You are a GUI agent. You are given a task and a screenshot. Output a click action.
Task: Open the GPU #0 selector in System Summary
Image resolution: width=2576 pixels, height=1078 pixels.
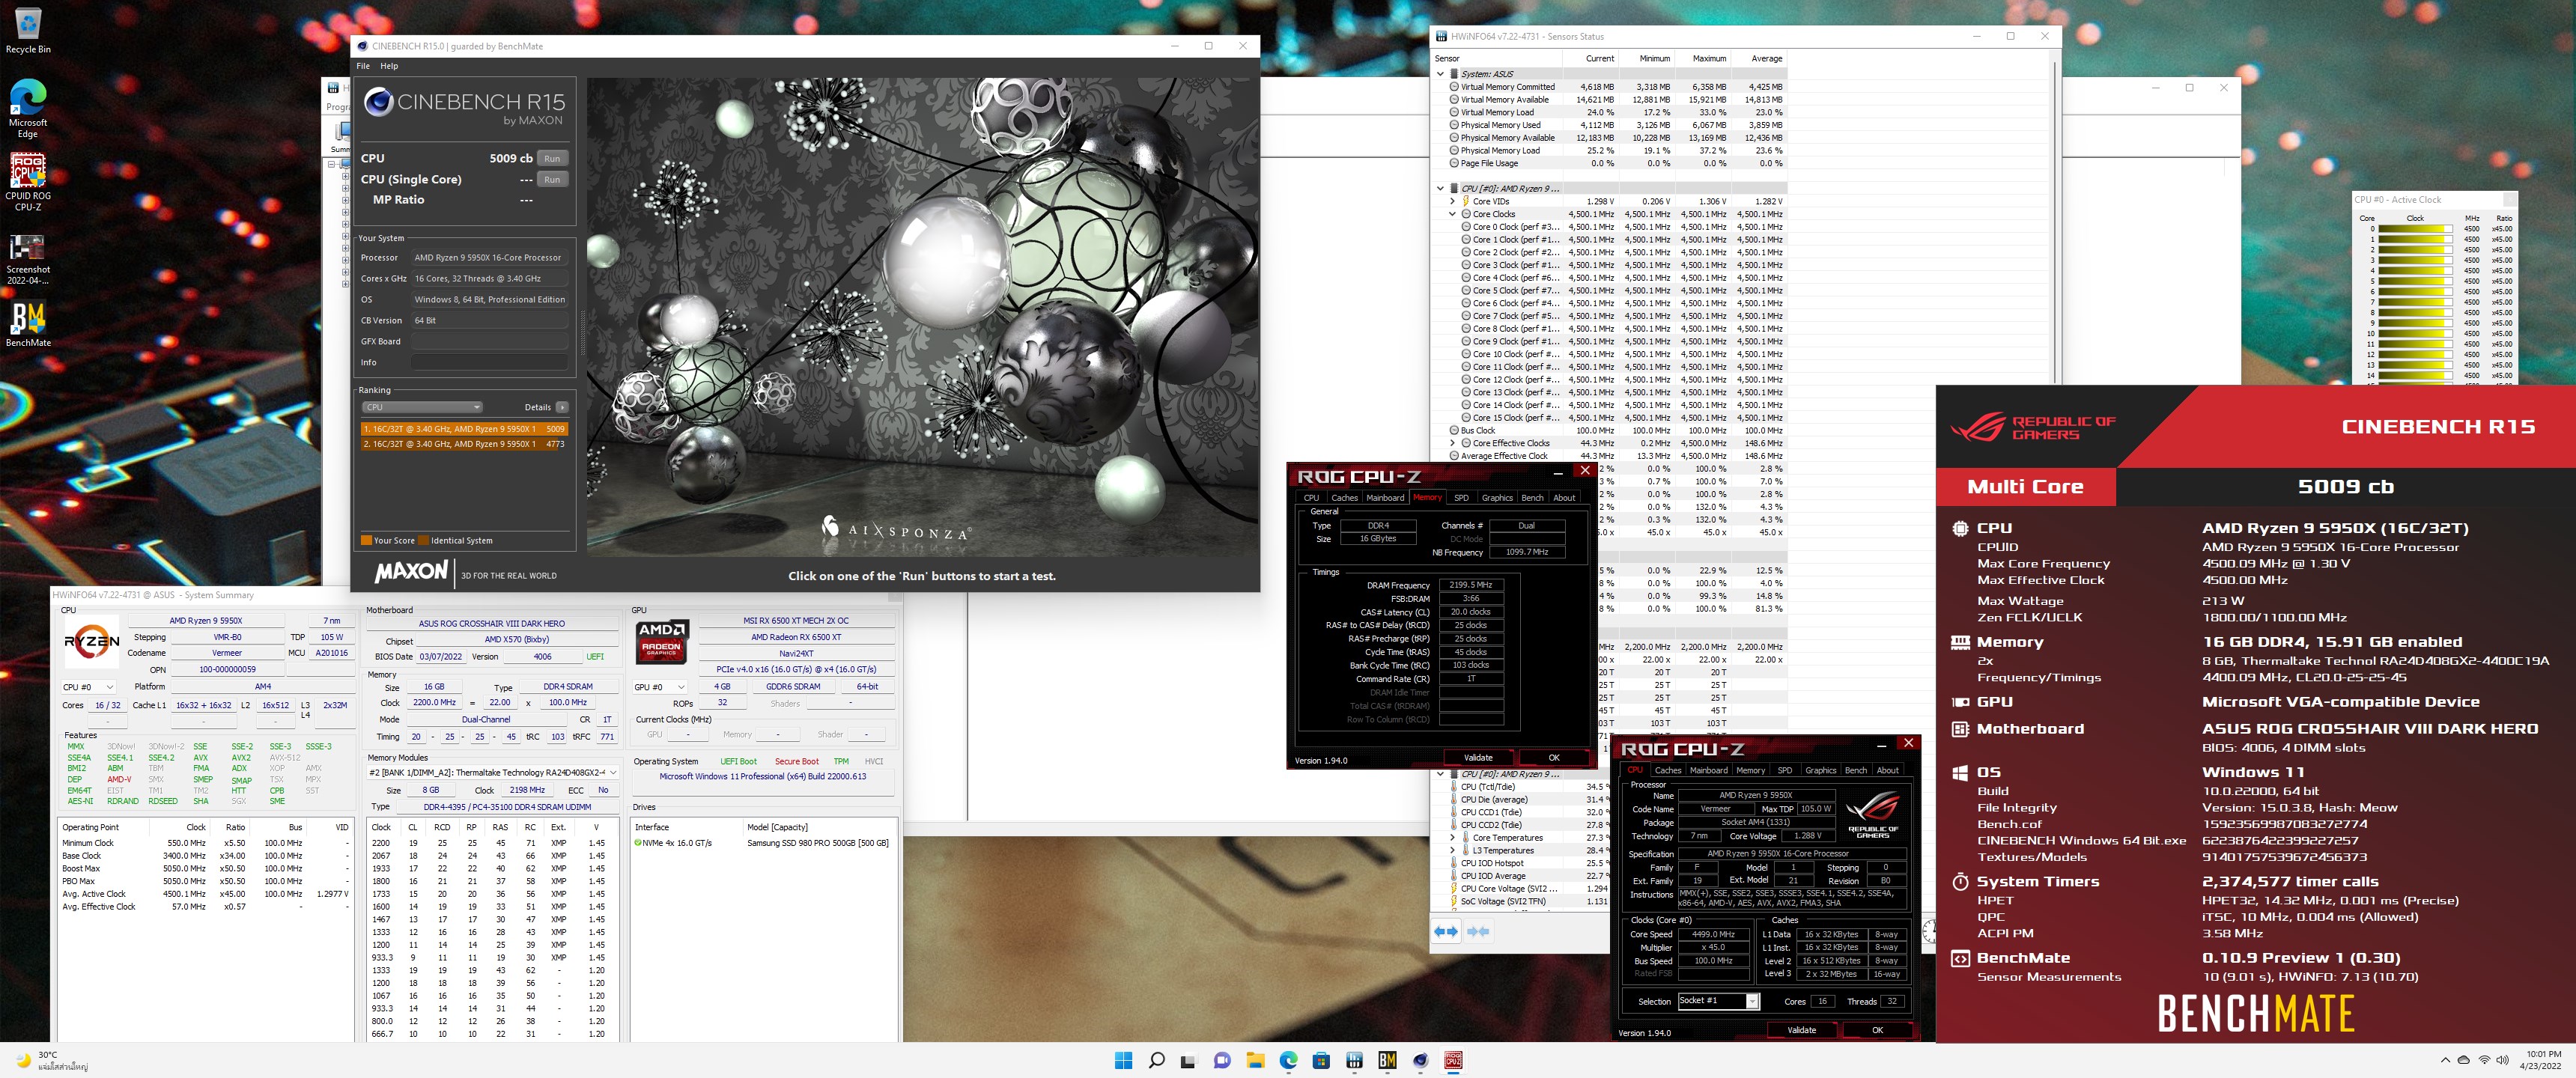point(660,687)
